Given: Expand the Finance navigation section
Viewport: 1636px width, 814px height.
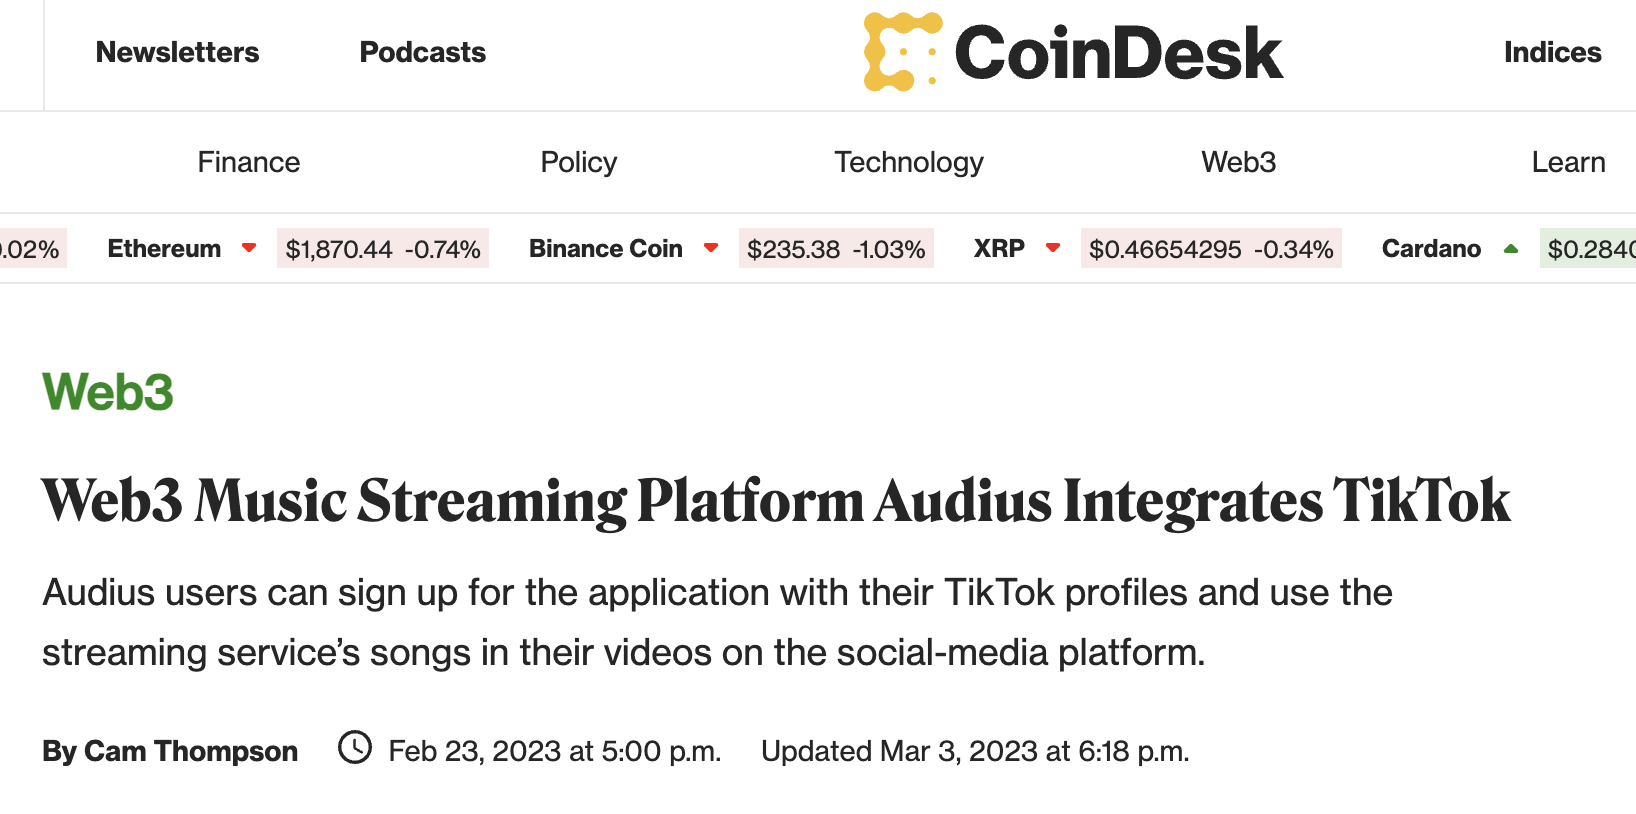Looking at the screenshot, I should (248, 161).
